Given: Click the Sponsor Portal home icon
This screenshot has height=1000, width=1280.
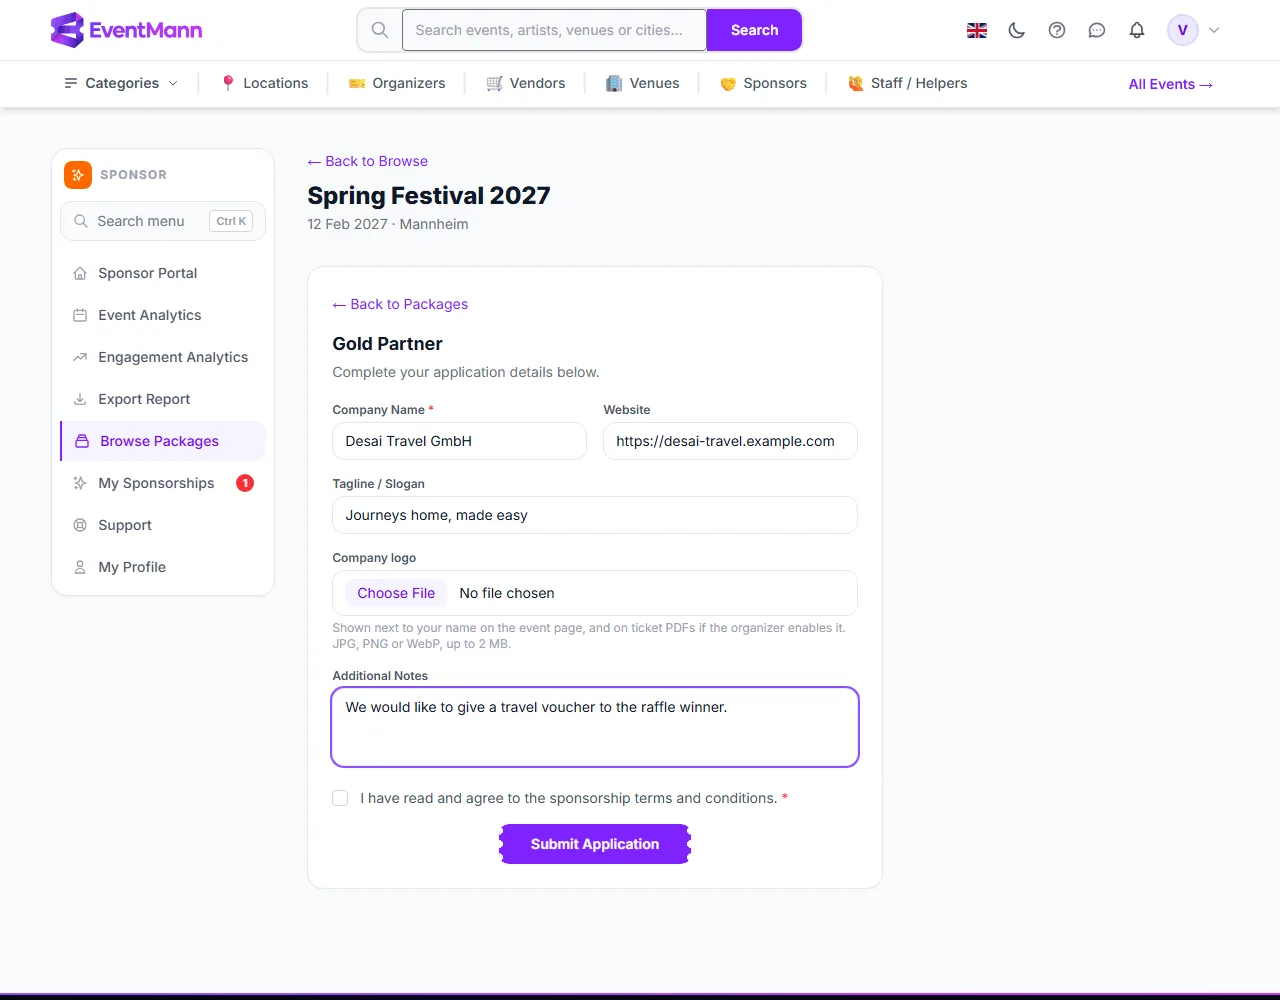Looking at the screenshot, I should [80, 273].
